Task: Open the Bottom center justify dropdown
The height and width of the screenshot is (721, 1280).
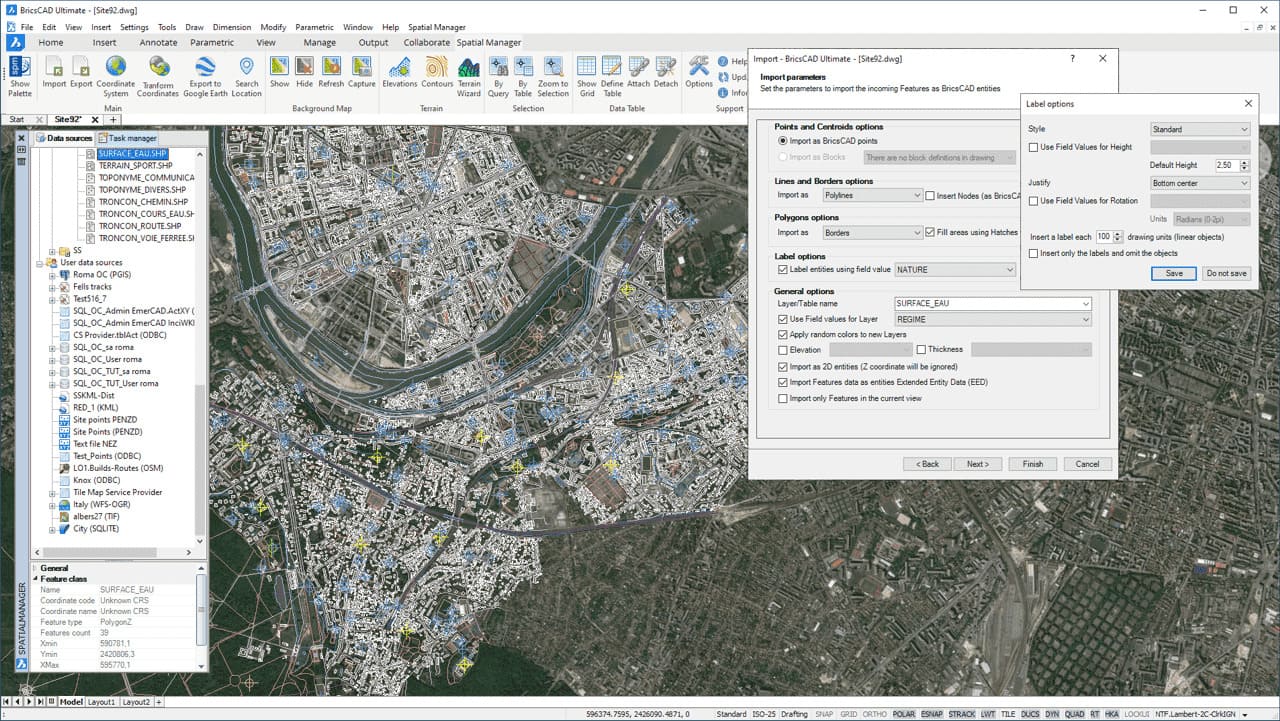Action: coord(1200,183)
